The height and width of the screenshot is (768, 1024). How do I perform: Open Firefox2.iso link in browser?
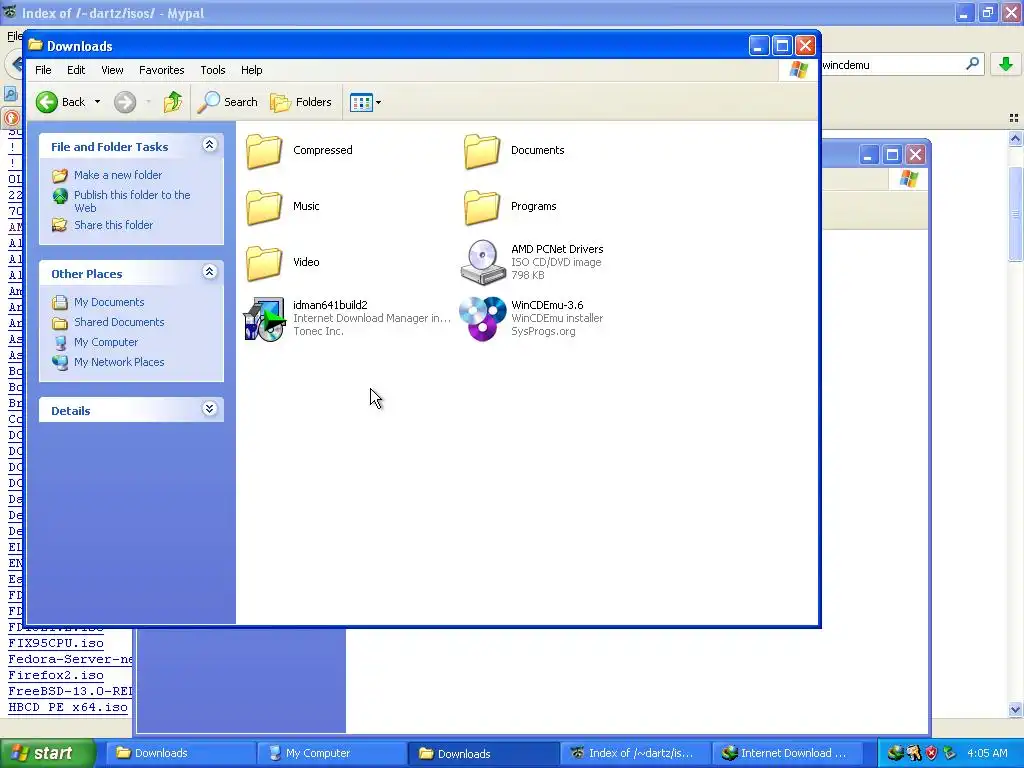56,675
